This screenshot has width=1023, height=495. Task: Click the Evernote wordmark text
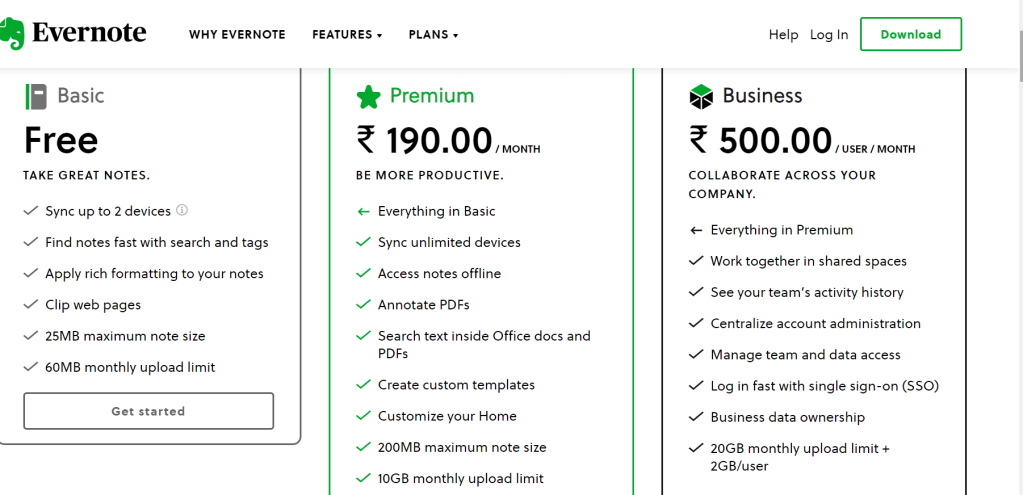[x=89, y=33]
